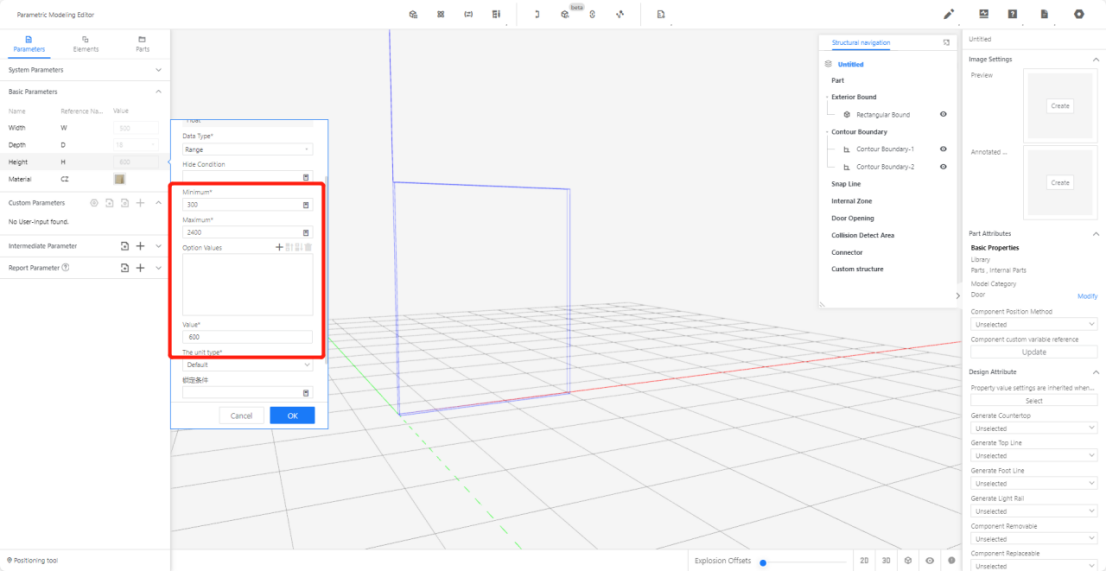Screen dimensions: 1107x571
Task: Toggle visibility of Contour Boundary-2
Action: [943, 167]
